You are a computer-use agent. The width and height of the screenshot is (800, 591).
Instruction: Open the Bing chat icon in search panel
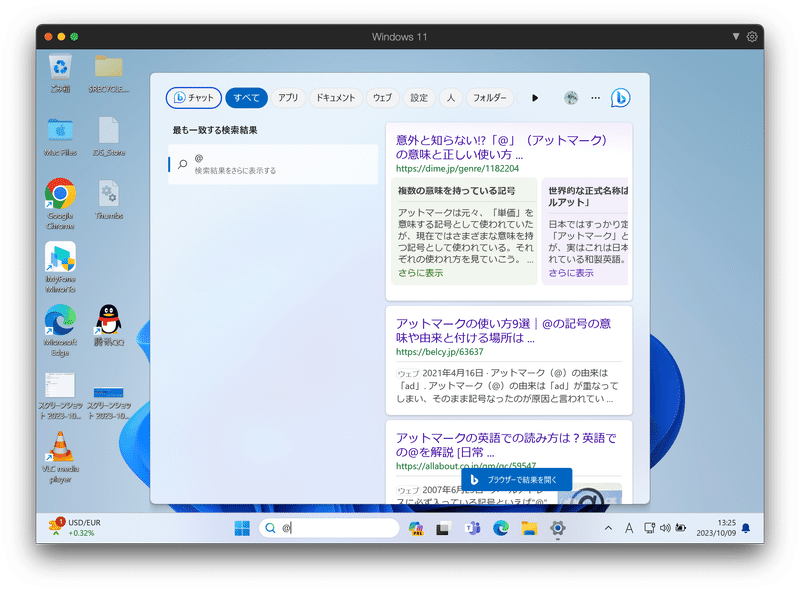[620, 97]
